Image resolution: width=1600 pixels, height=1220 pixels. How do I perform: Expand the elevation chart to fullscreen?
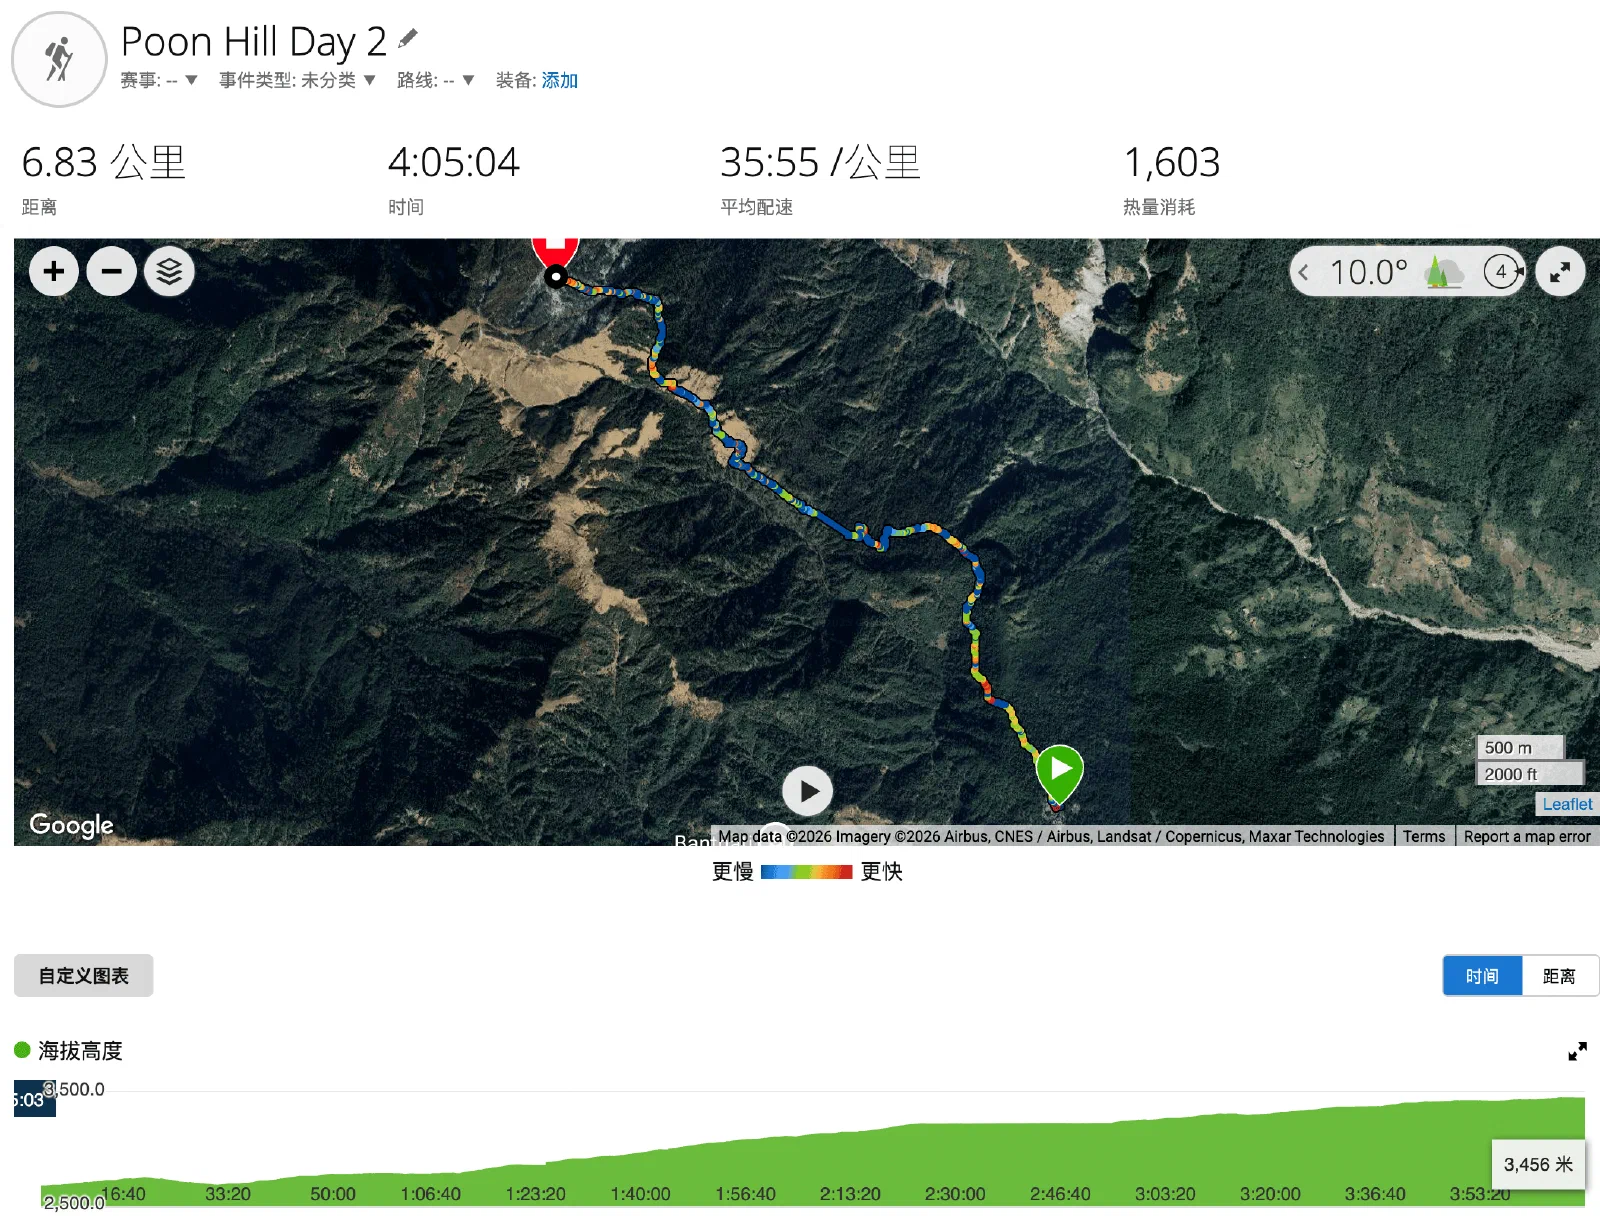point(1577,1051)
